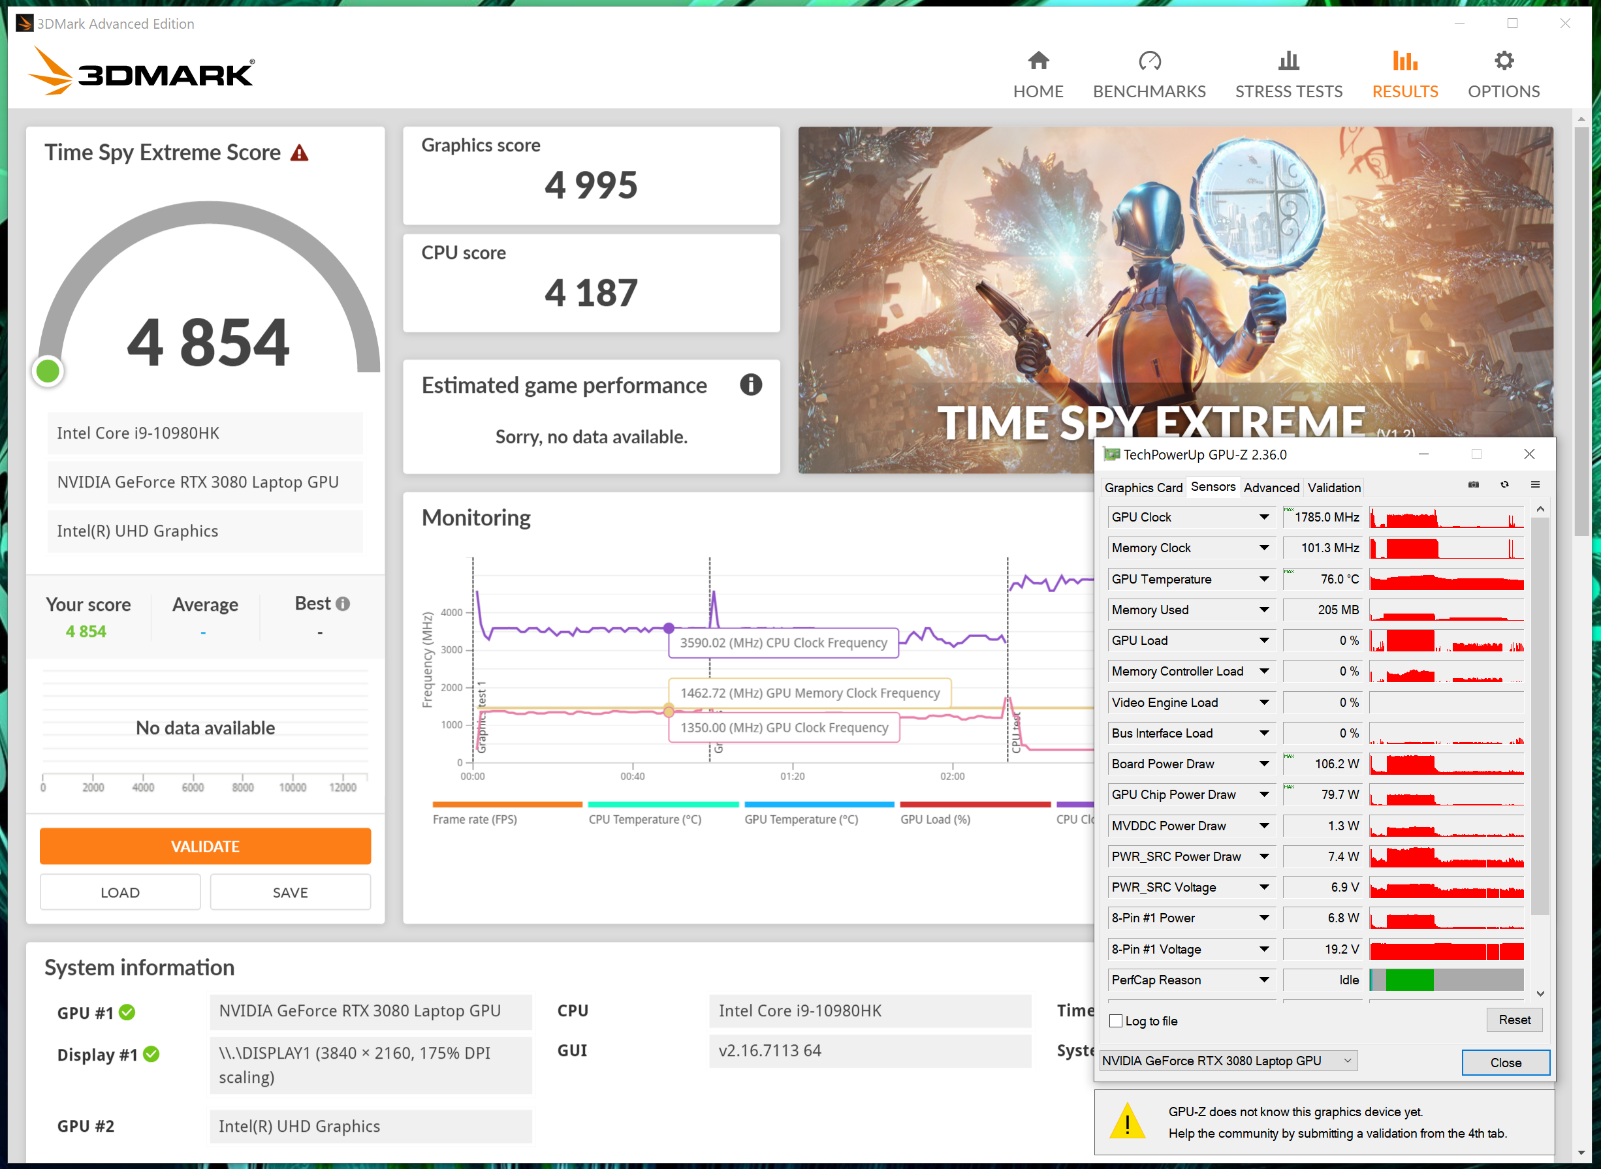The height and width of the screenshot is (1169, 1601).
Task: Click the Graphics score value 4 995
Action: coord(591,185)
